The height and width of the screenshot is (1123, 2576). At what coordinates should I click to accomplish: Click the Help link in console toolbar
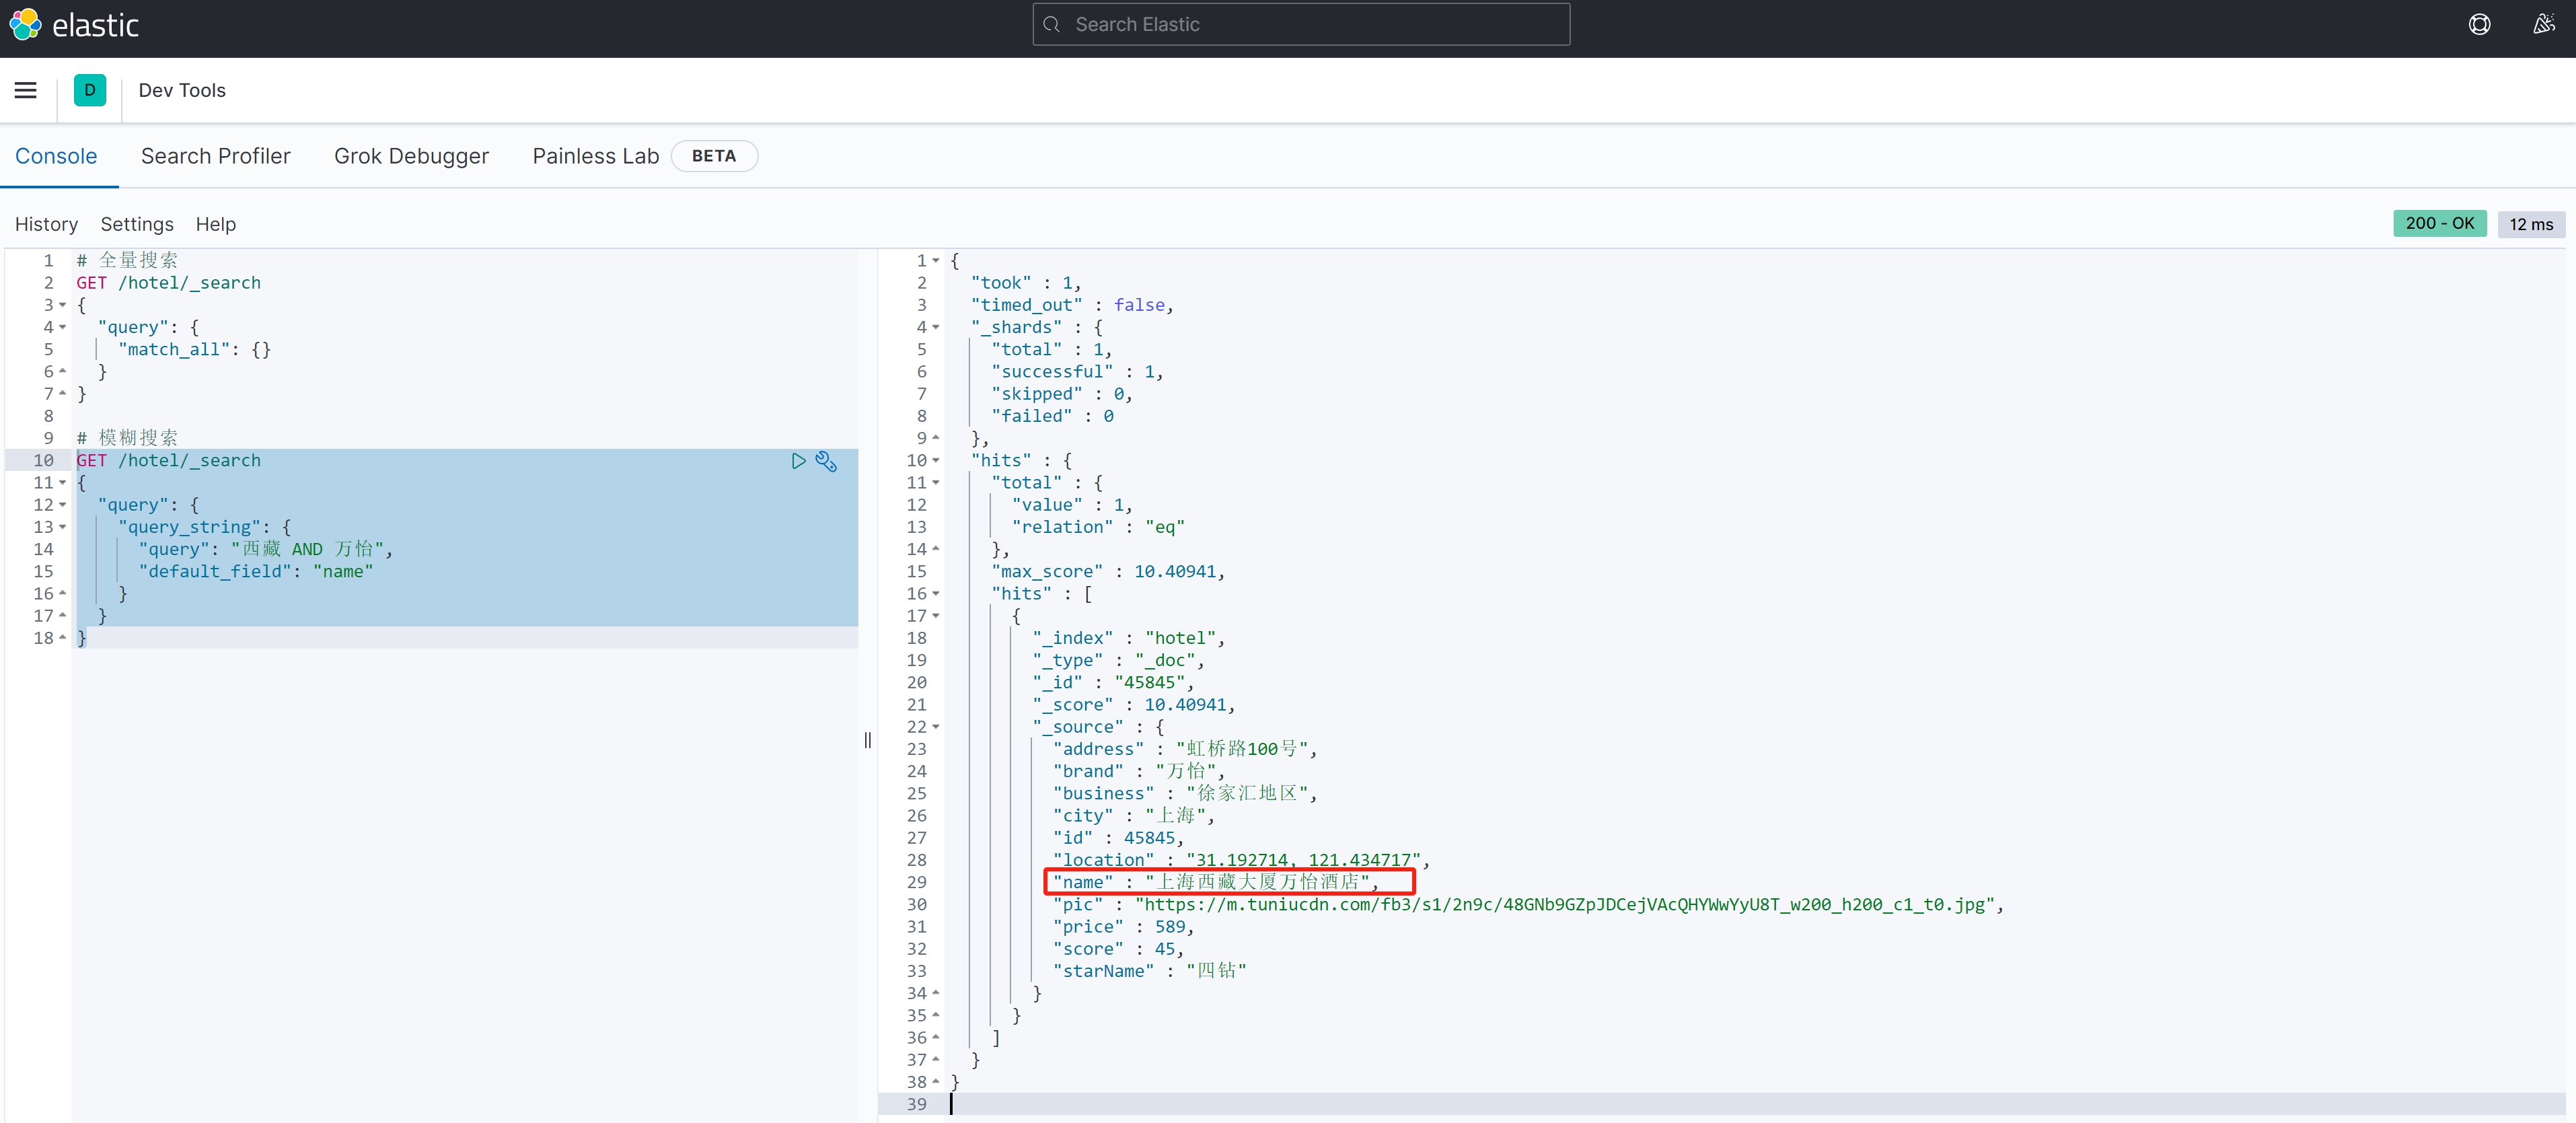tap(215, 224)
